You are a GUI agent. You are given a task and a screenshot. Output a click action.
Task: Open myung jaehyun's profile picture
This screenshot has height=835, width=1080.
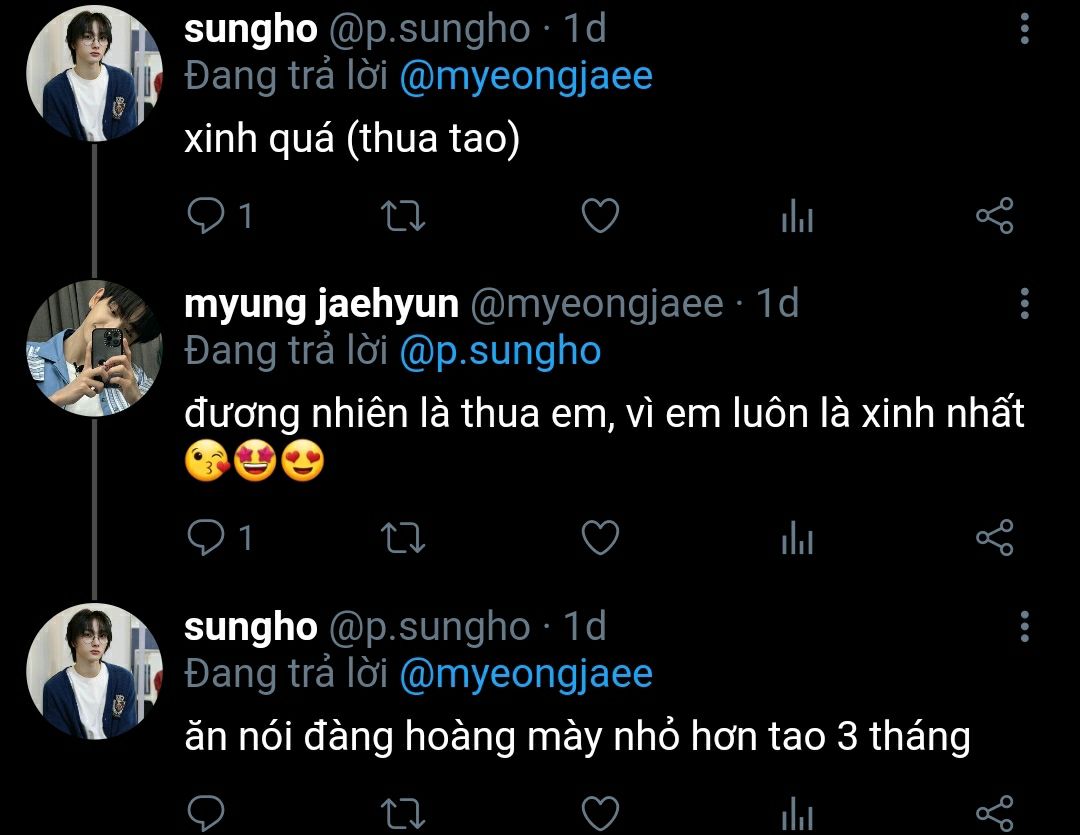[94, 348]
